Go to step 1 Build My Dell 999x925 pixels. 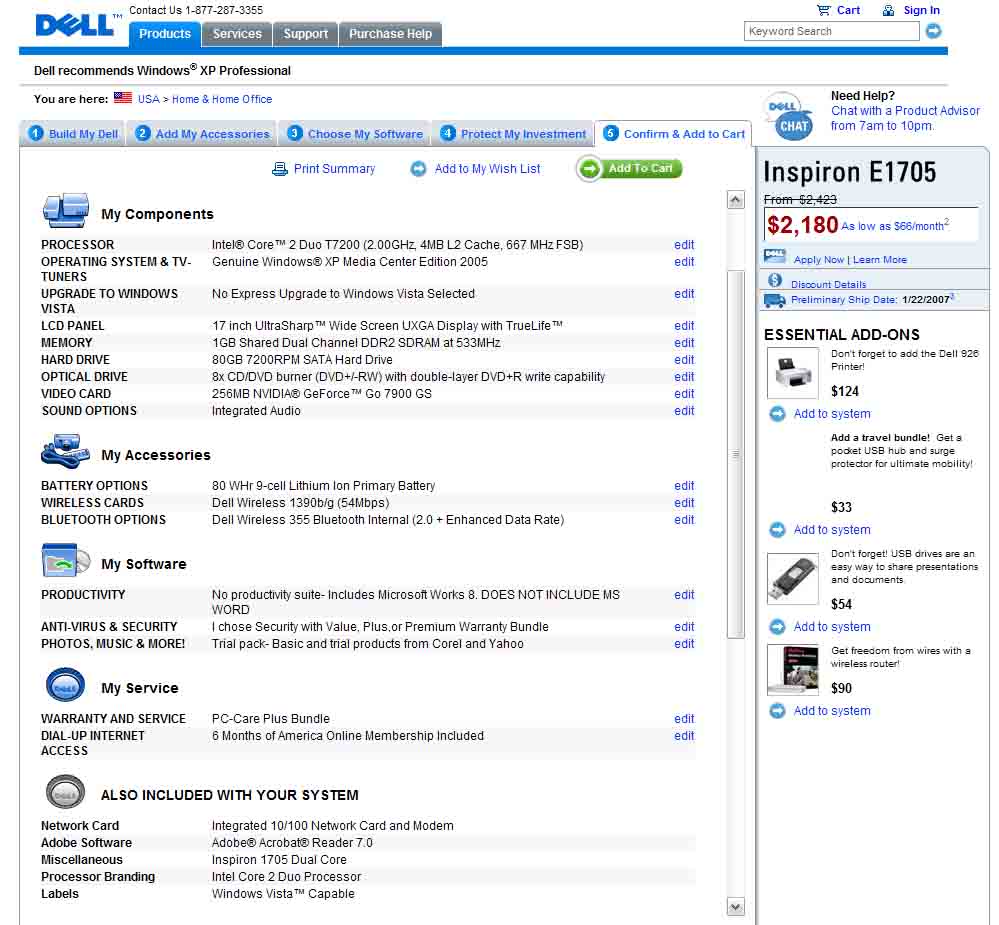coord(73,134)
